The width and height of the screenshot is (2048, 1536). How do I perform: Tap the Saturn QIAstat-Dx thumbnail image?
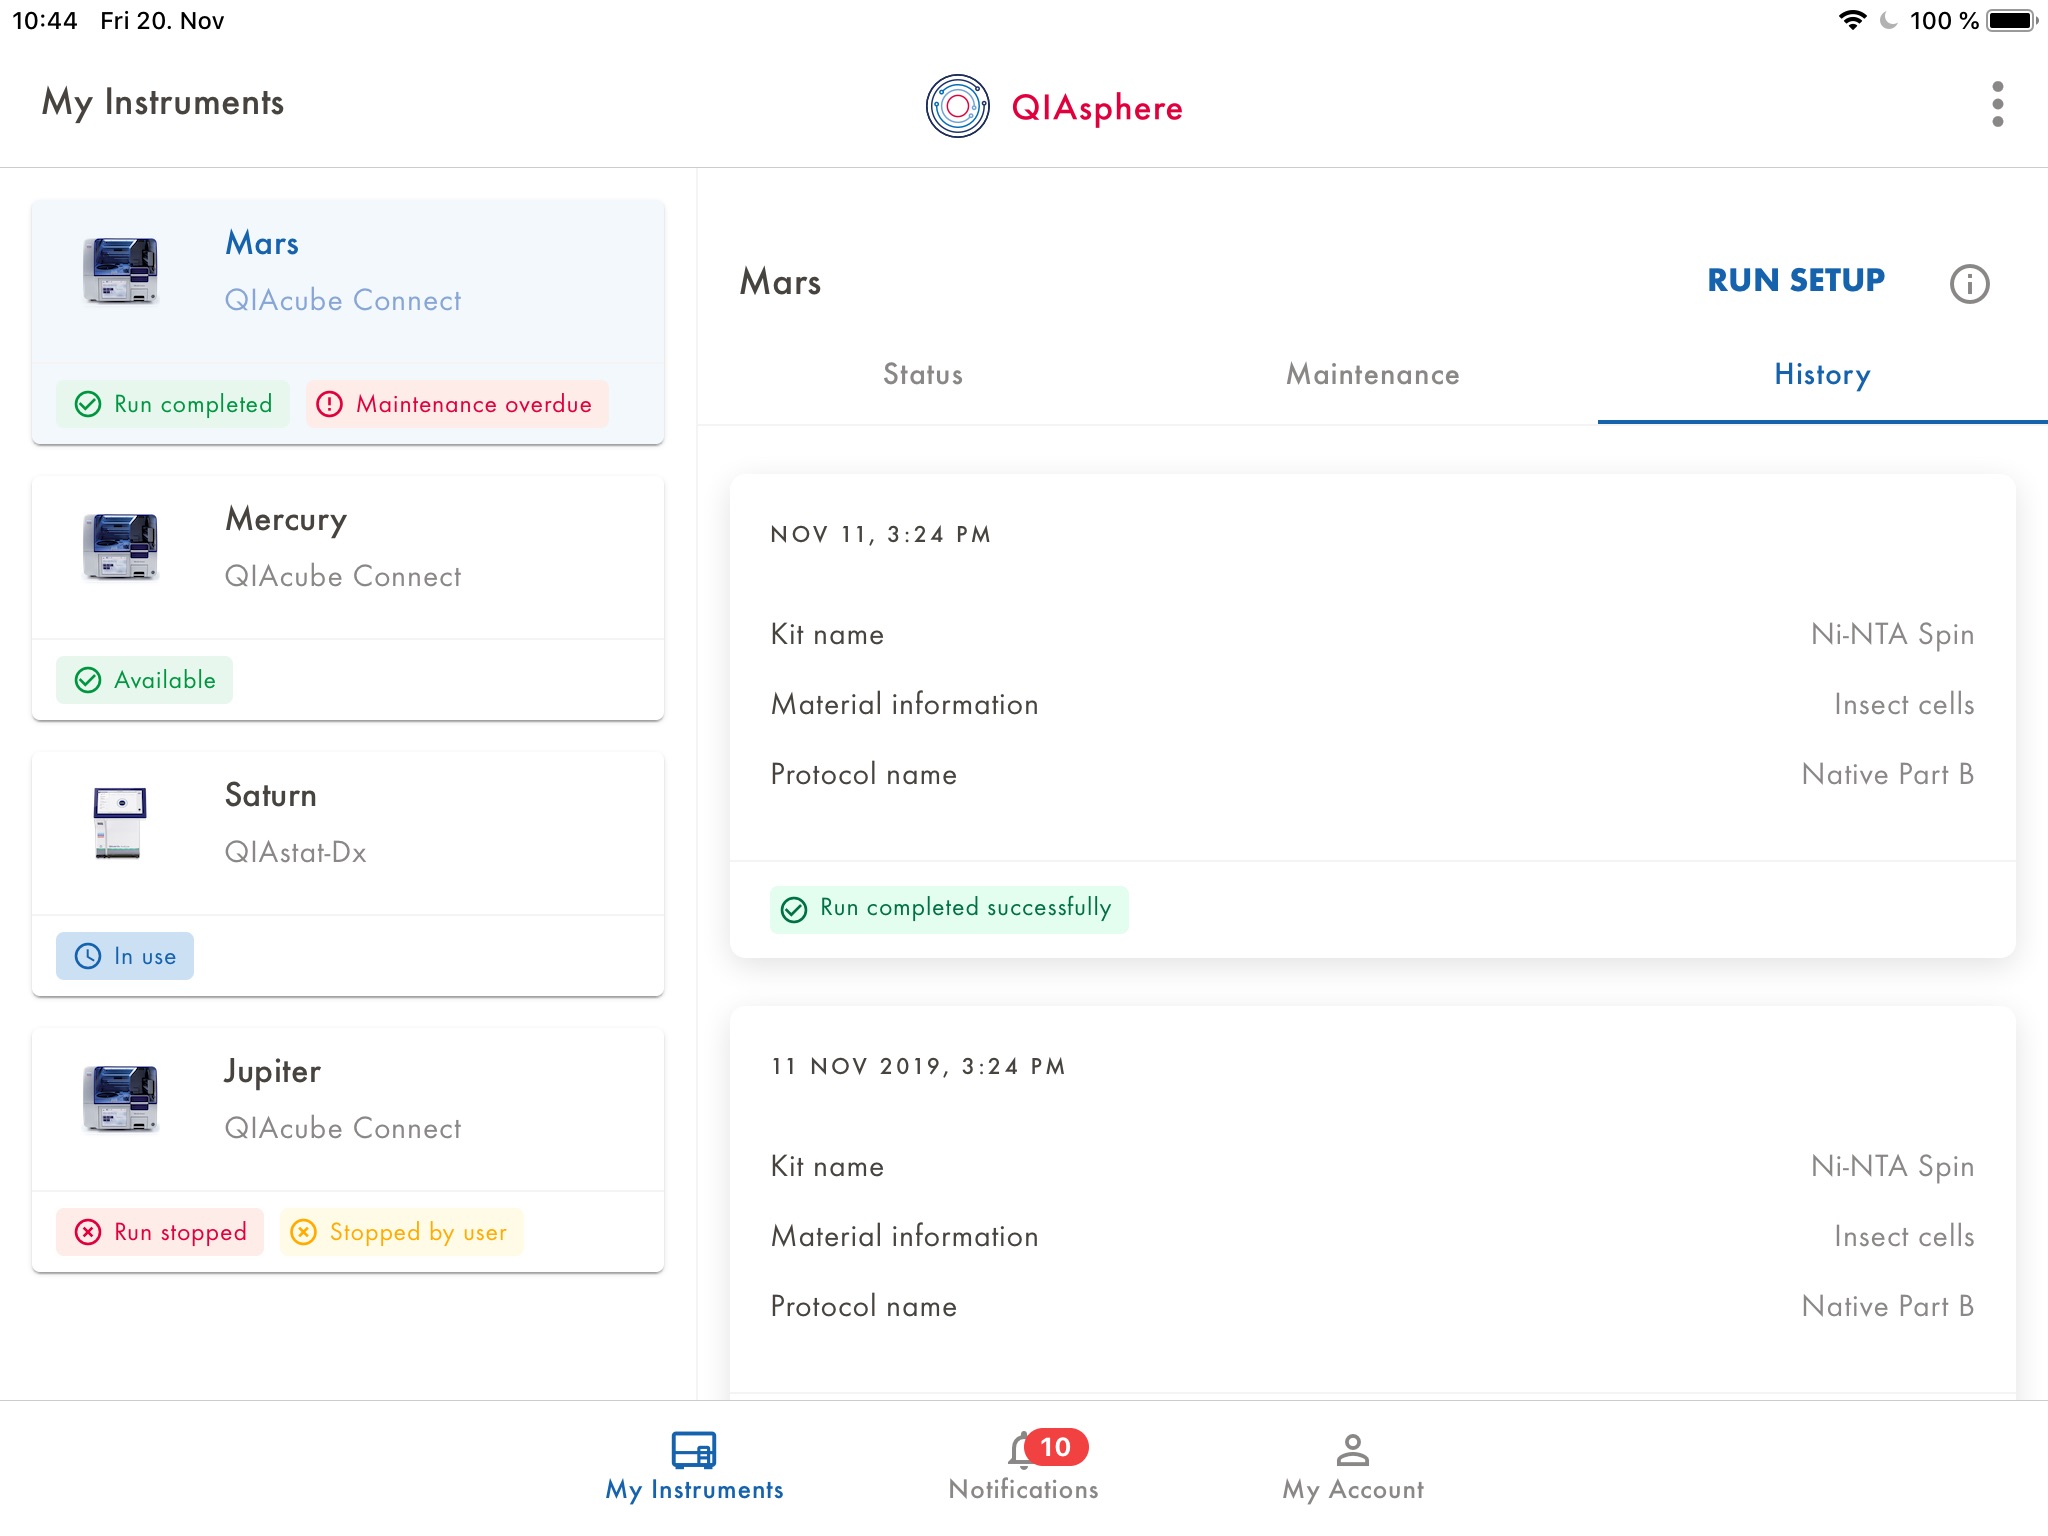tap(119, 822)
